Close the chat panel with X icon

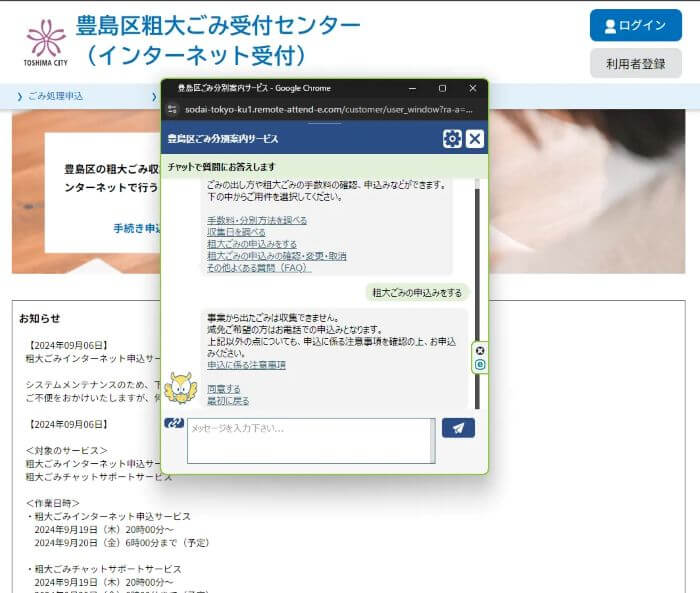pyautogui.click(x=475, y=139)
